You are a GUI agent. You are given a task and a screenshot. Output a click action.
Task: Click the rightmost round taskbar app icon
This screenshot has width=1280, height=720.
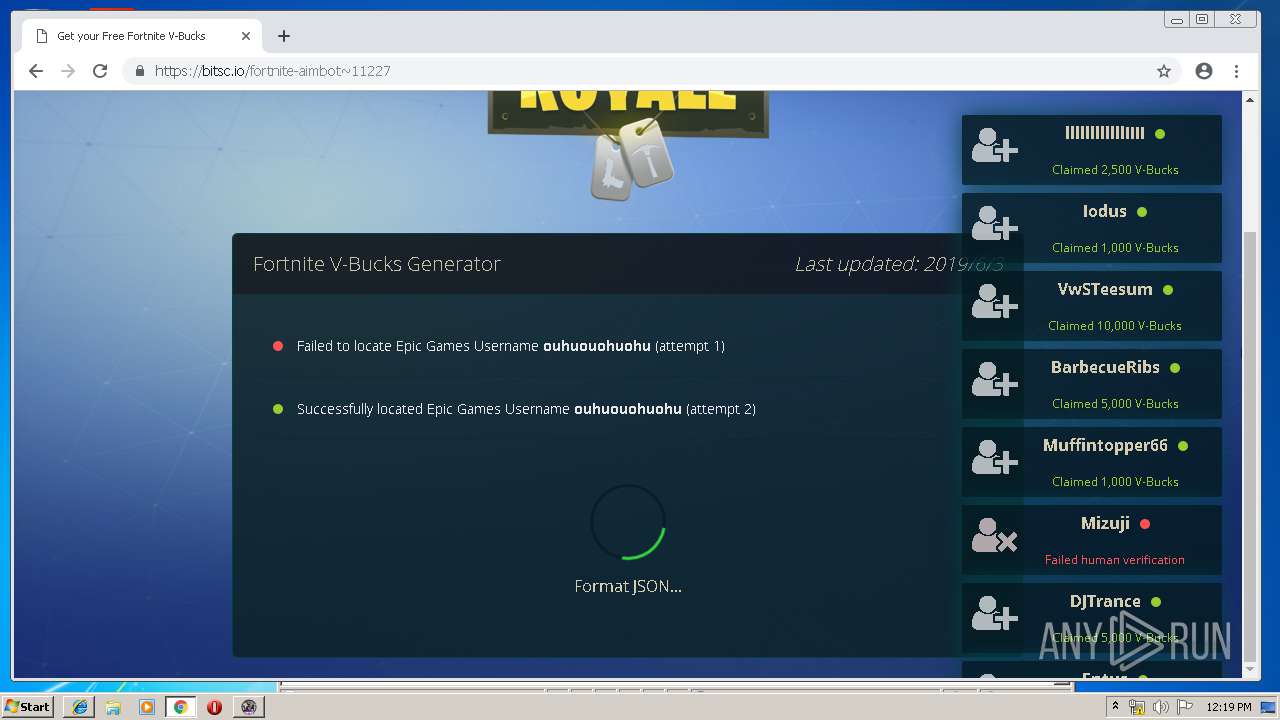click(x=248, y=707)
